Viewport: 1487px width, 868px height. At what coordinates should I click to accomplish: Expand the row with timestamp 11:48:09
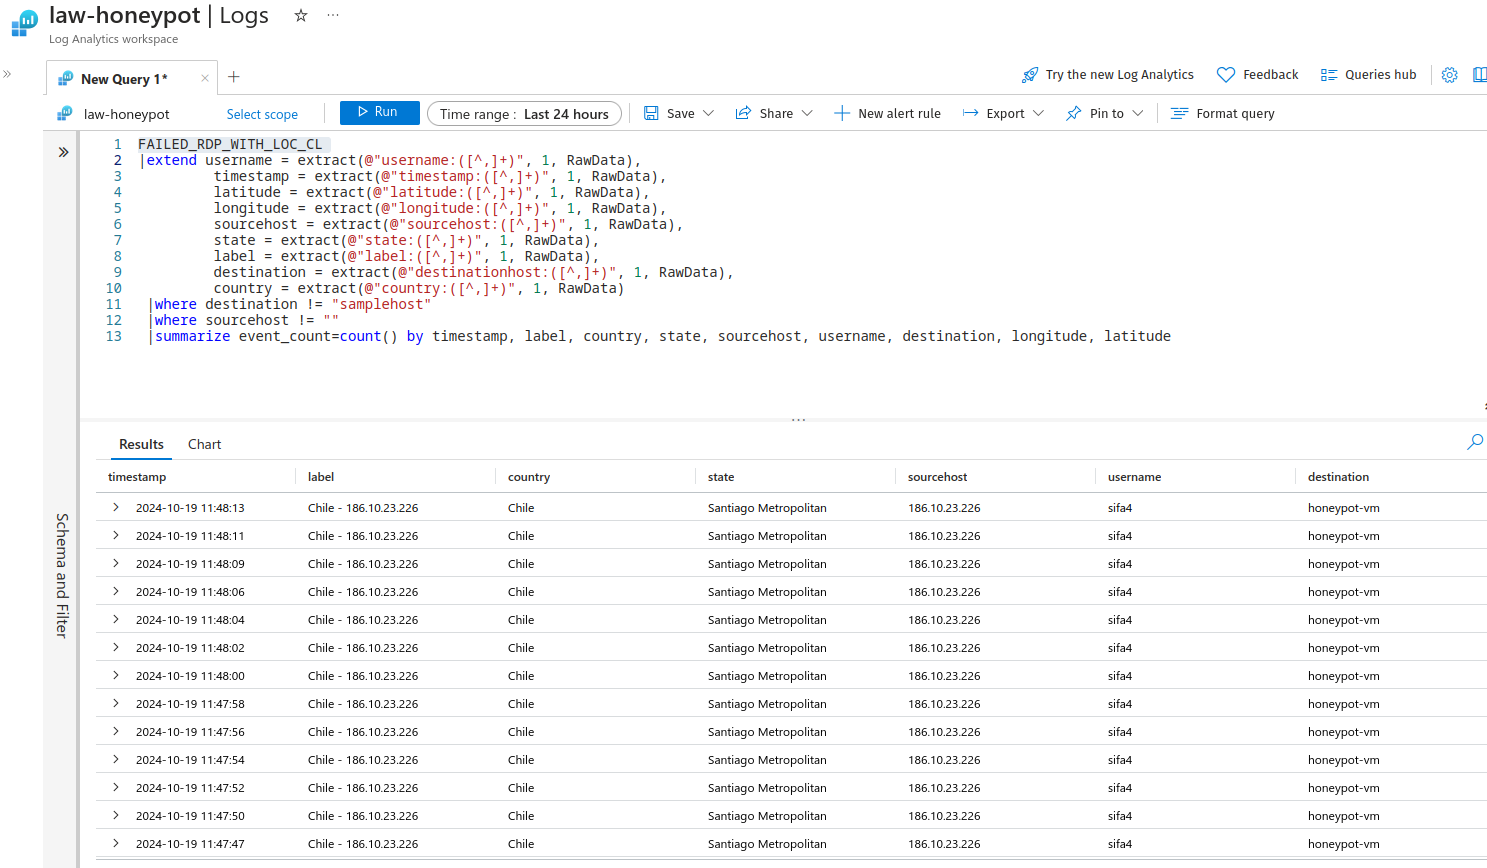[116, 563]
